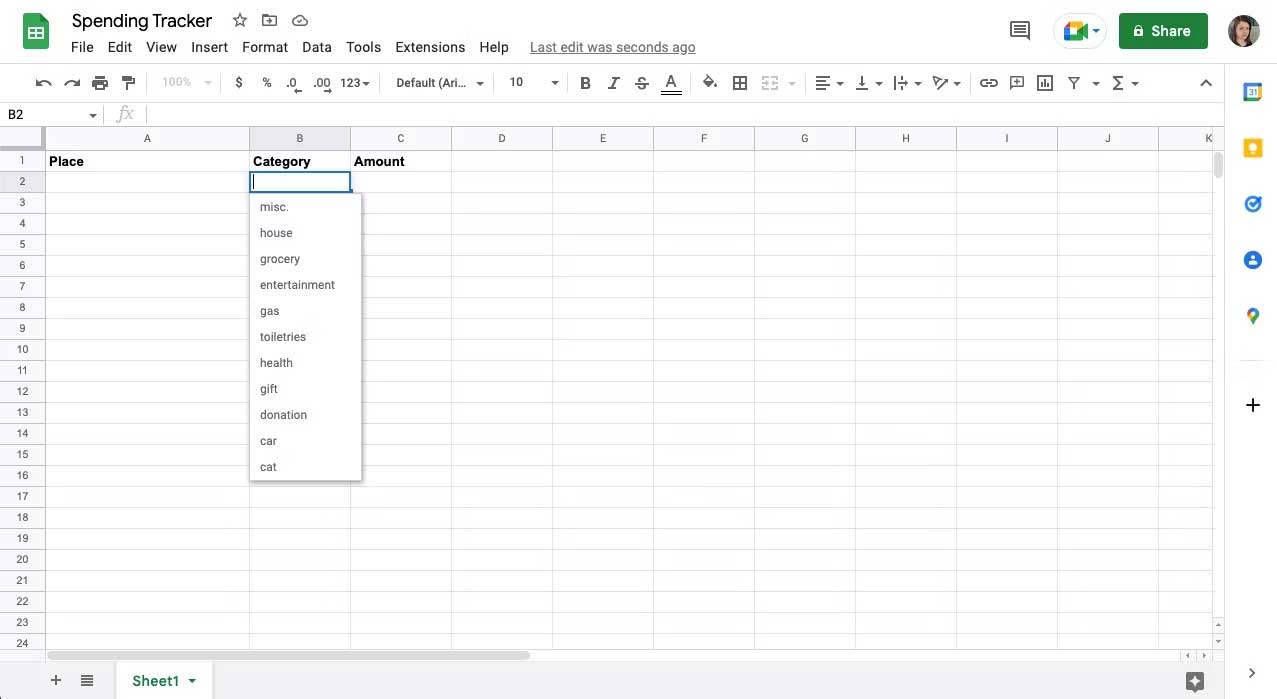Viewport: 1277px width, 699px height.
Task: Open Sheet1 tab options arrow
Action: 192,681
